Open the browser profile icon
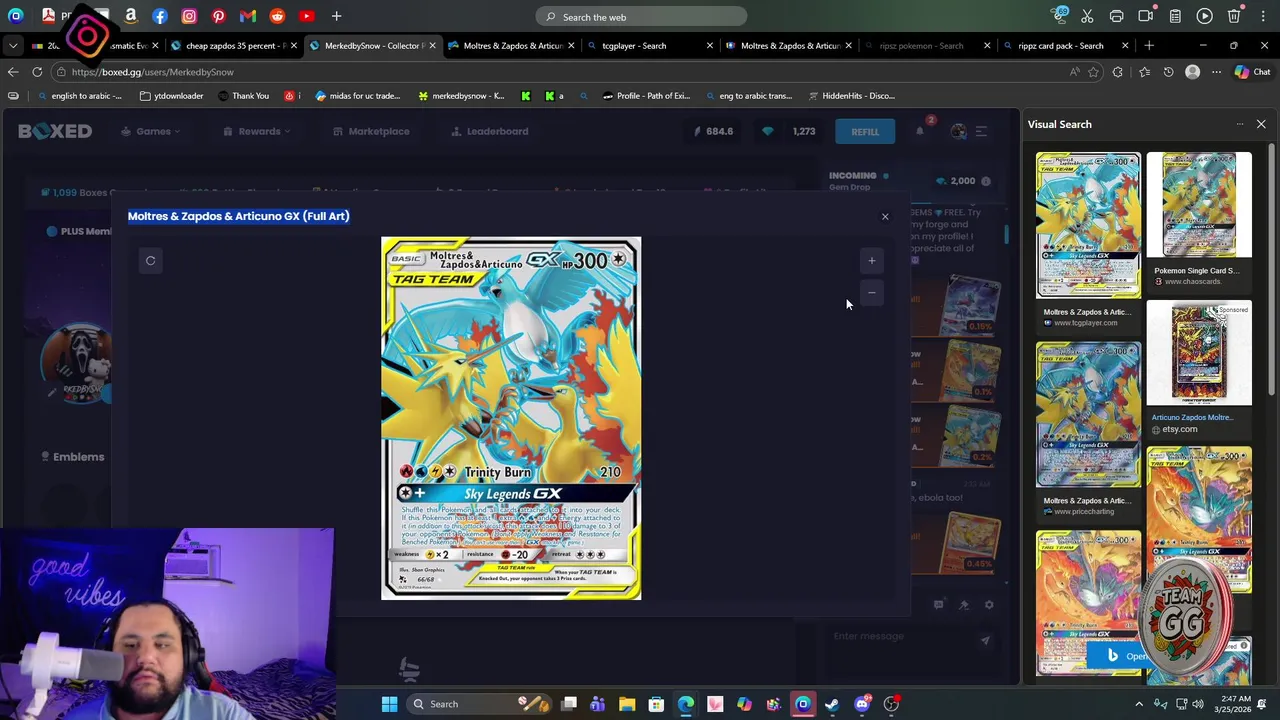 1192,72
